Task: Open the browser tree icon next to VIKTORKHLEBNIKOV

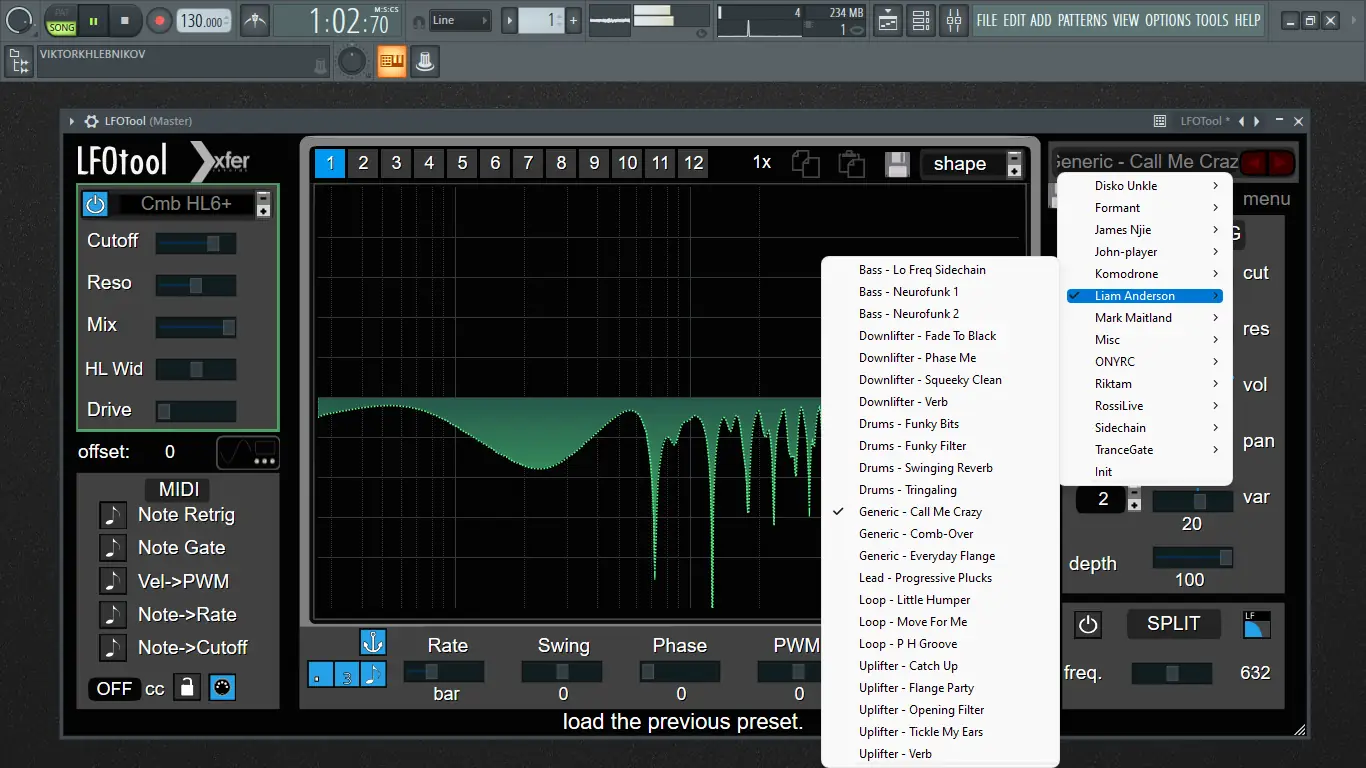Action: (18, 62)
